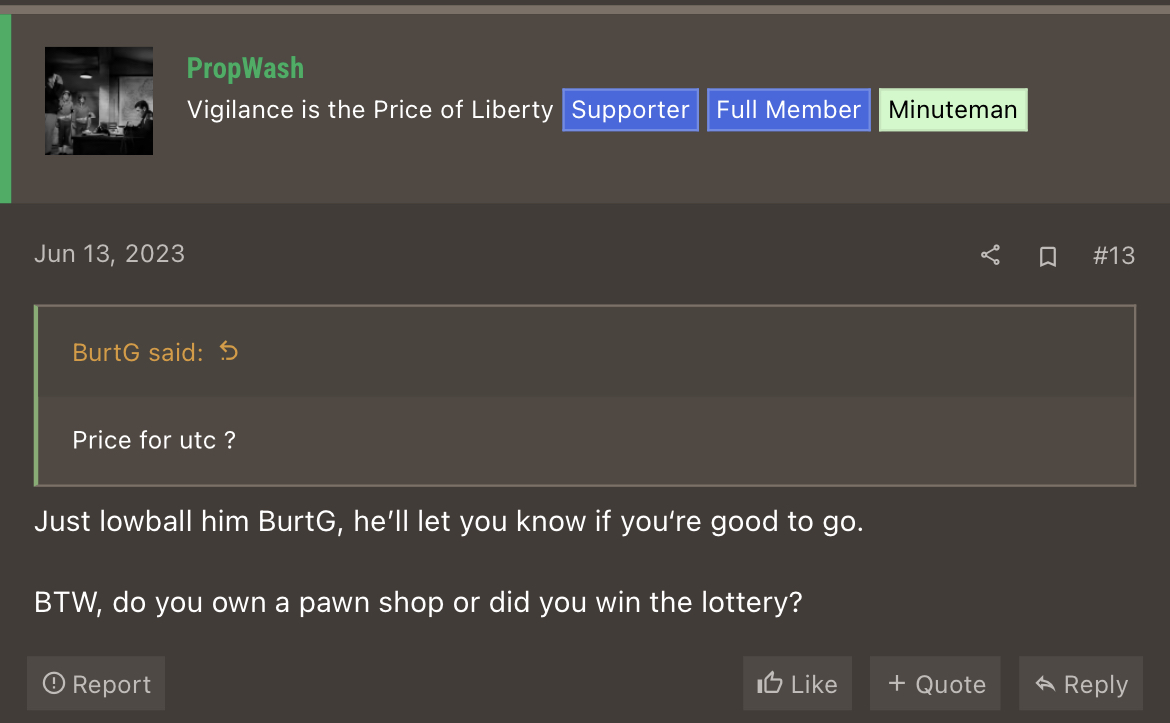Click the Minuteman badge
Screen dimensions: 1170x723
click(953, 110)
